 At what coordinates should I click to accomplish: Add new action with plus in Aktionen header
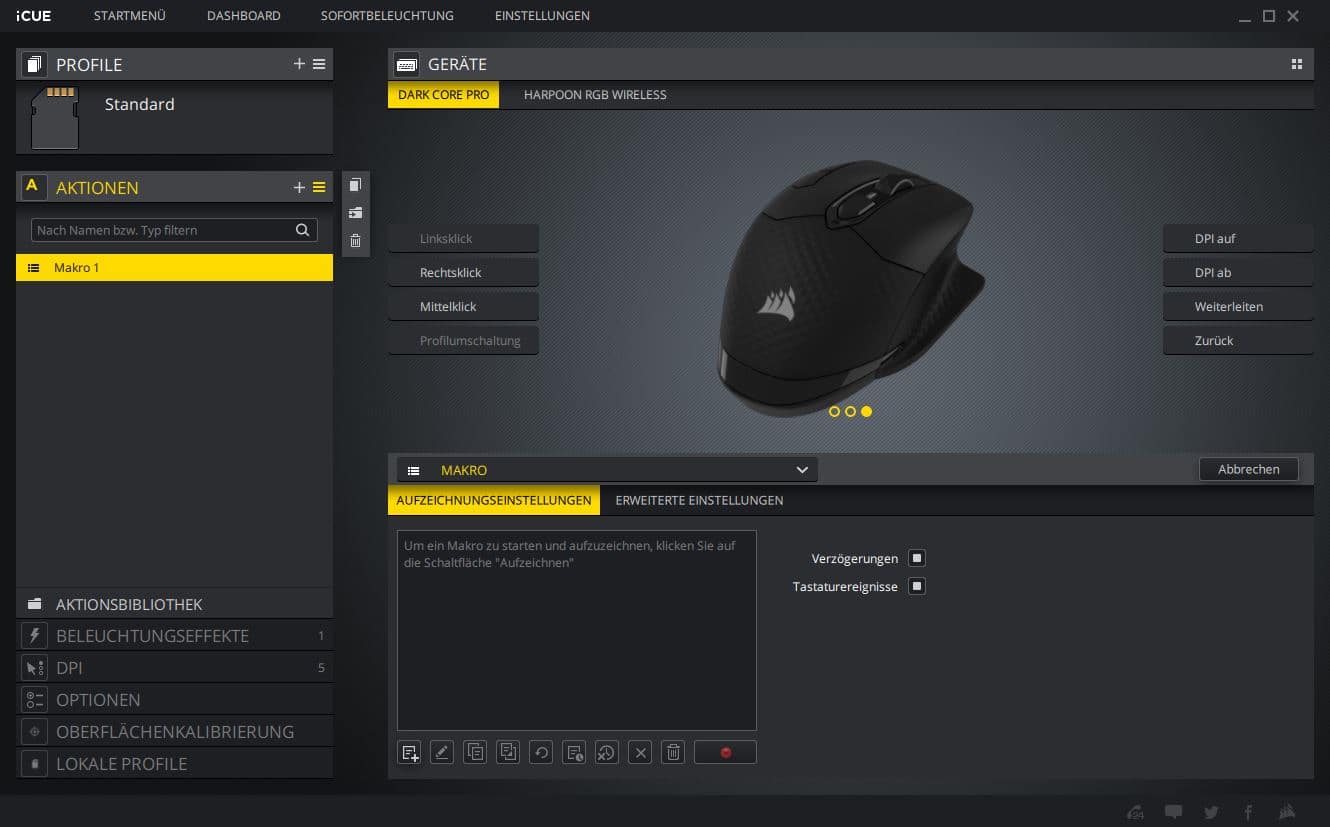pos(299,187)
